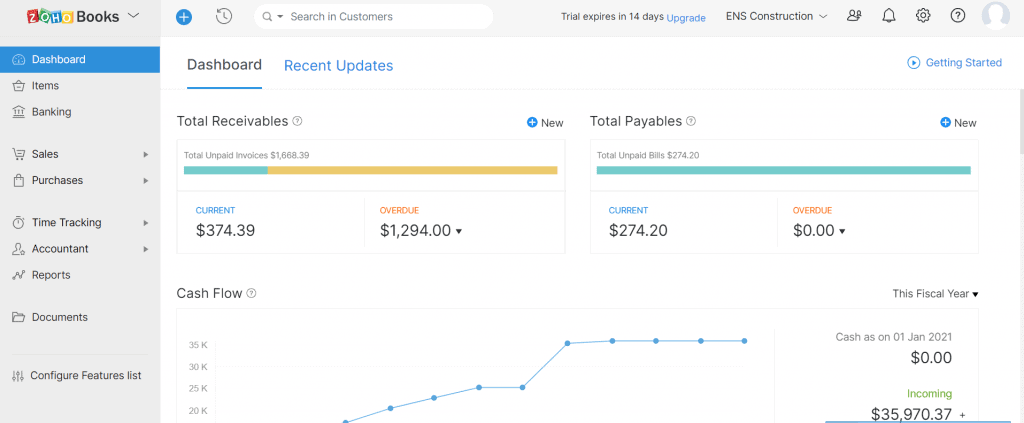This screenshot has width=1024, height=423.
Task: Click Cash Flow help info icon
Action: point(251,294)
